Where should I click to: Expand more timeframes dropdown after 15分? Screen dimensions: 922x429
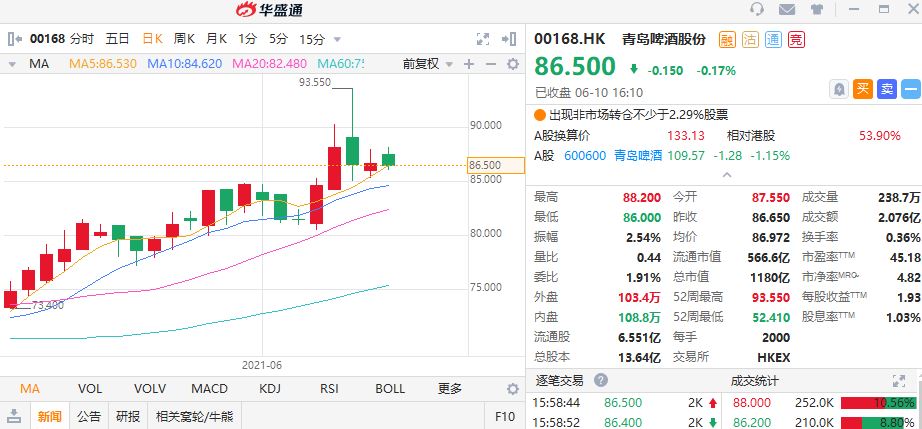pos(337,40)
